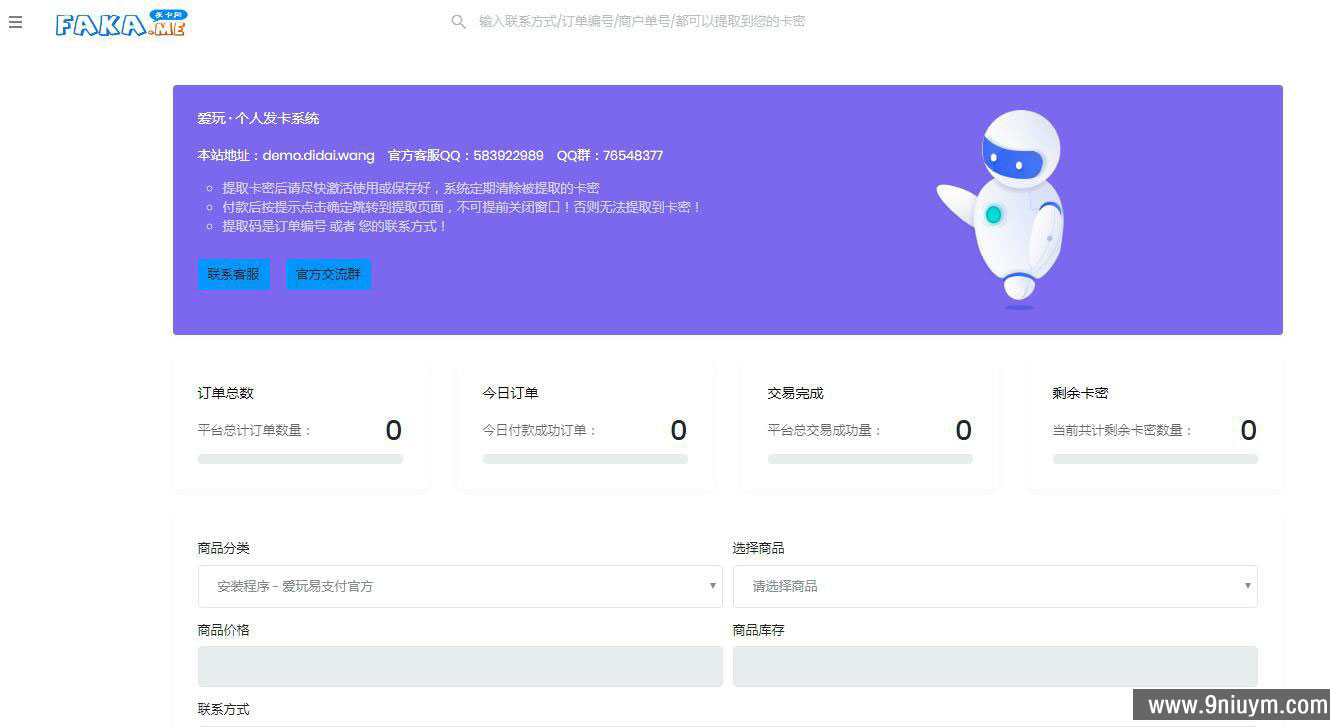
Task: Open the 选择商品 dropdown
Action: (995, 586)
